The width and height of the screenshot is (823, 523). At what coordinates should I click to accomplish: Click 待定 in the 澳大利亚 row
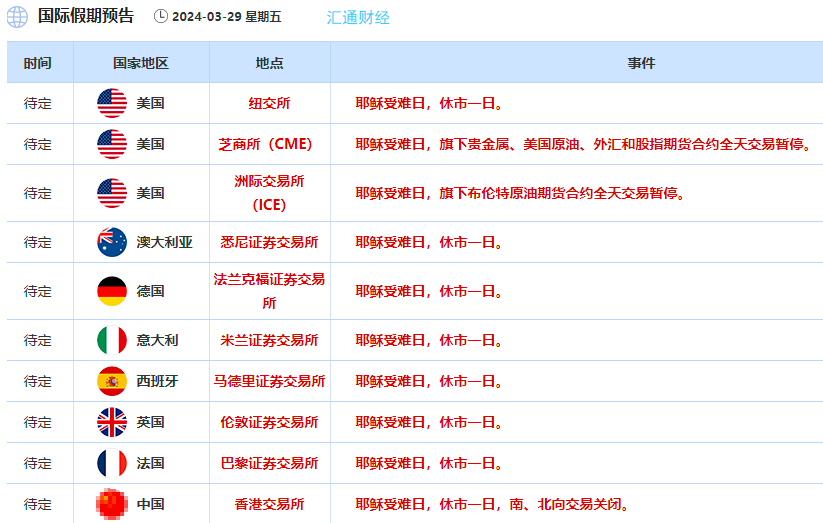click(38, 242)
